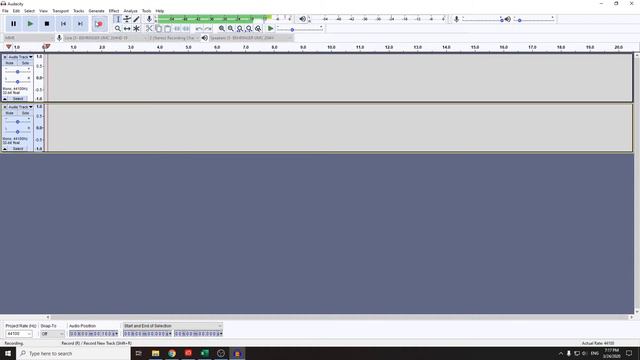Click the Zoom In icon

222,29
